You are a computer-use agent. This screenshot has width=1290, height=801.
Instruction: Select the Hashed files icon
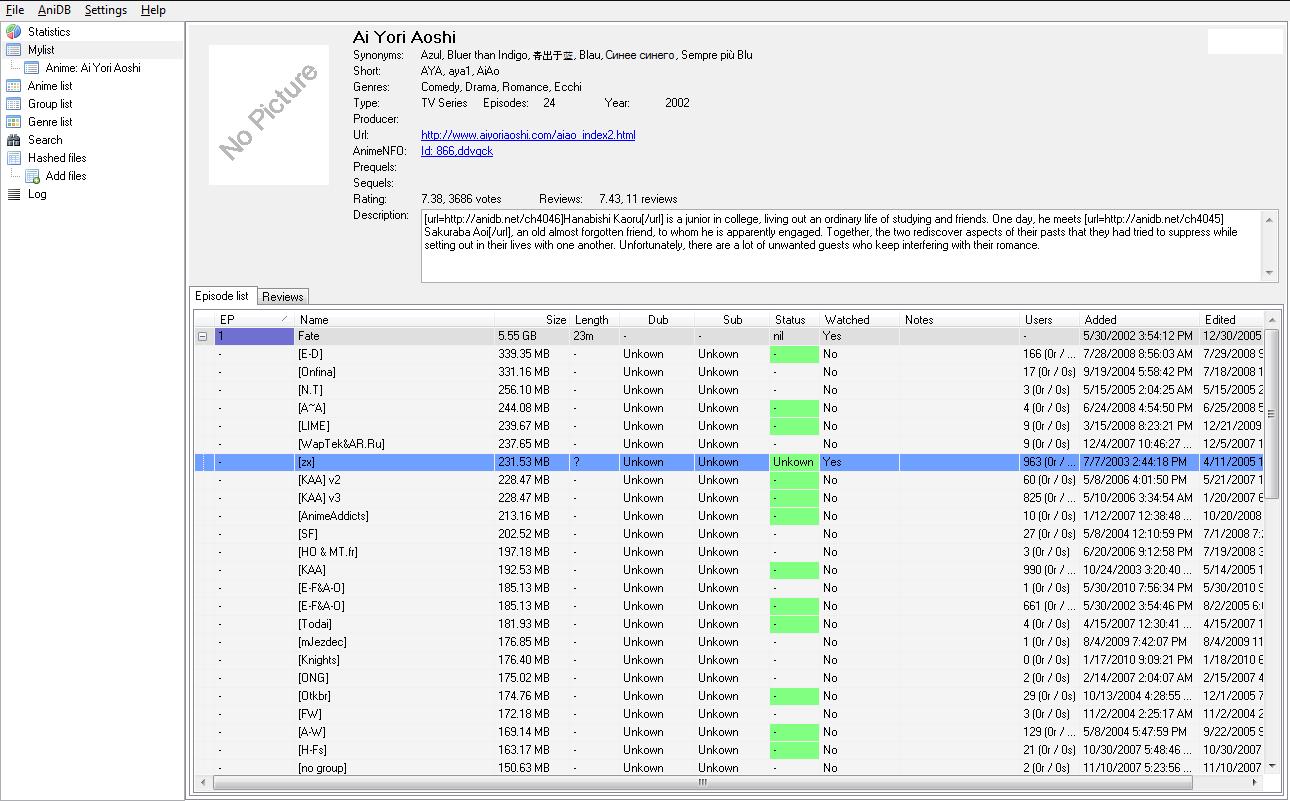[14, 158]
